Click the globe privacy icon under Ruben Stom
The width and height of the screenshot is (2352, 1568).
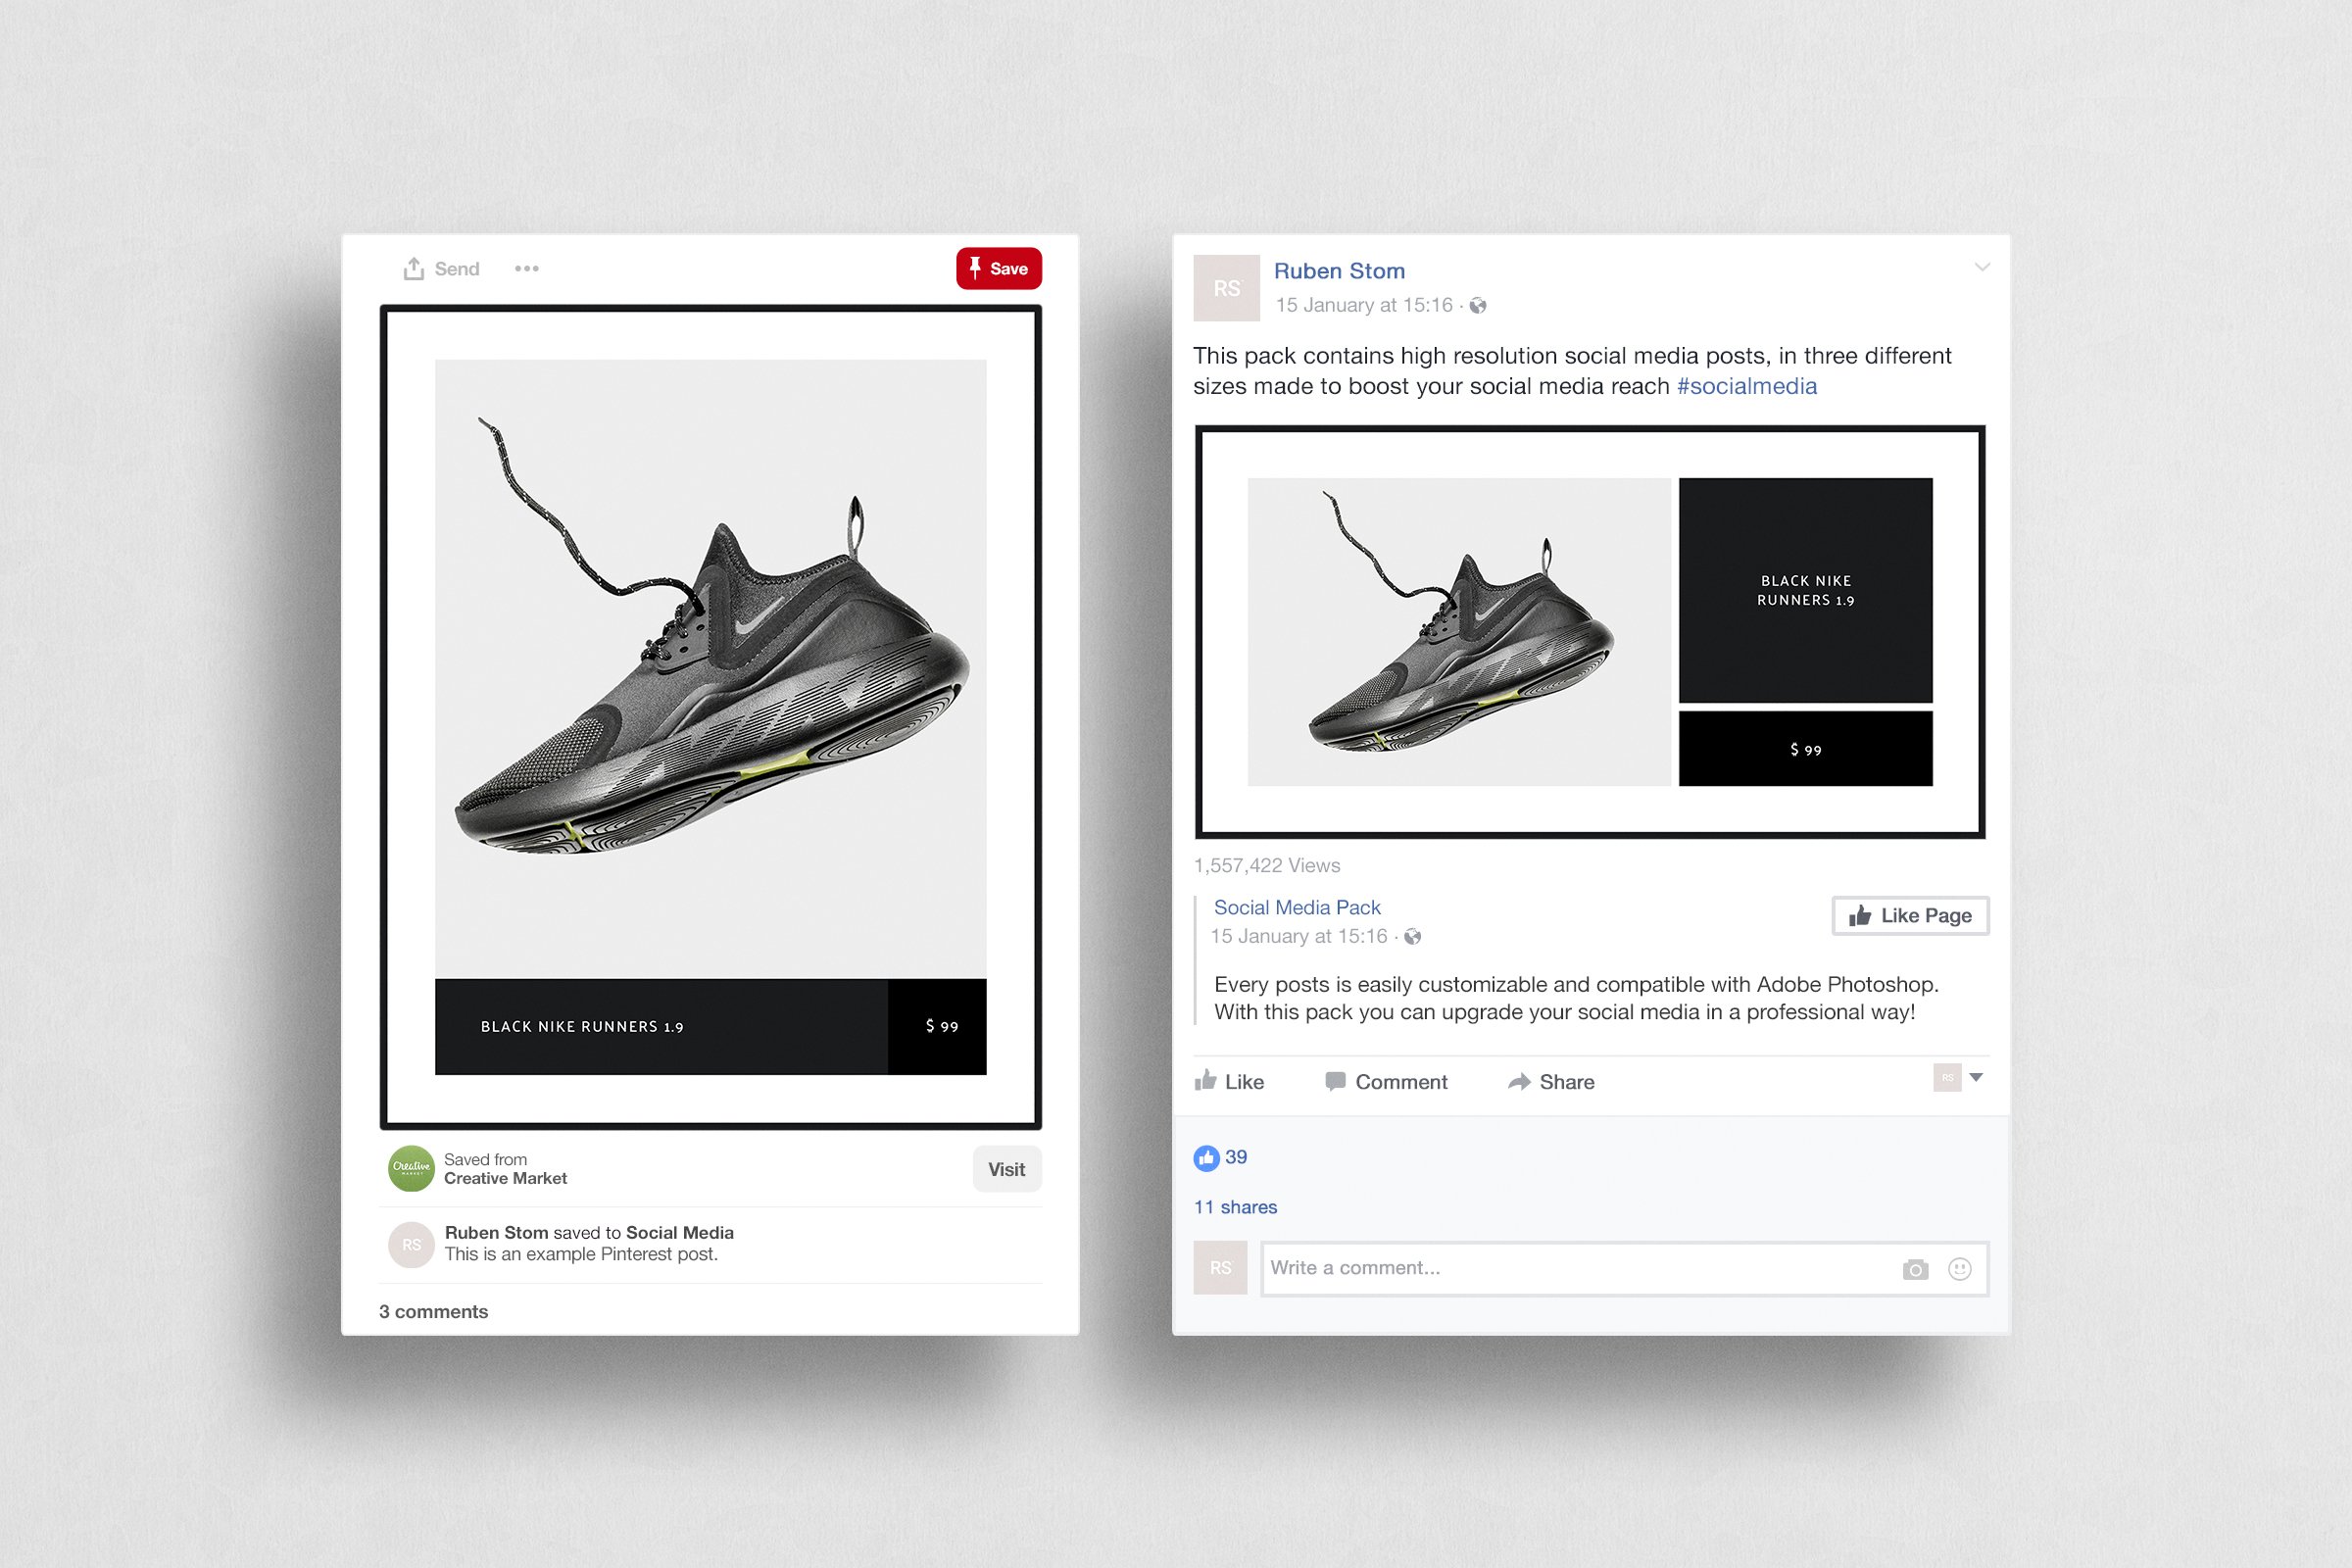pyautogui.click(x=1478, y=306)
